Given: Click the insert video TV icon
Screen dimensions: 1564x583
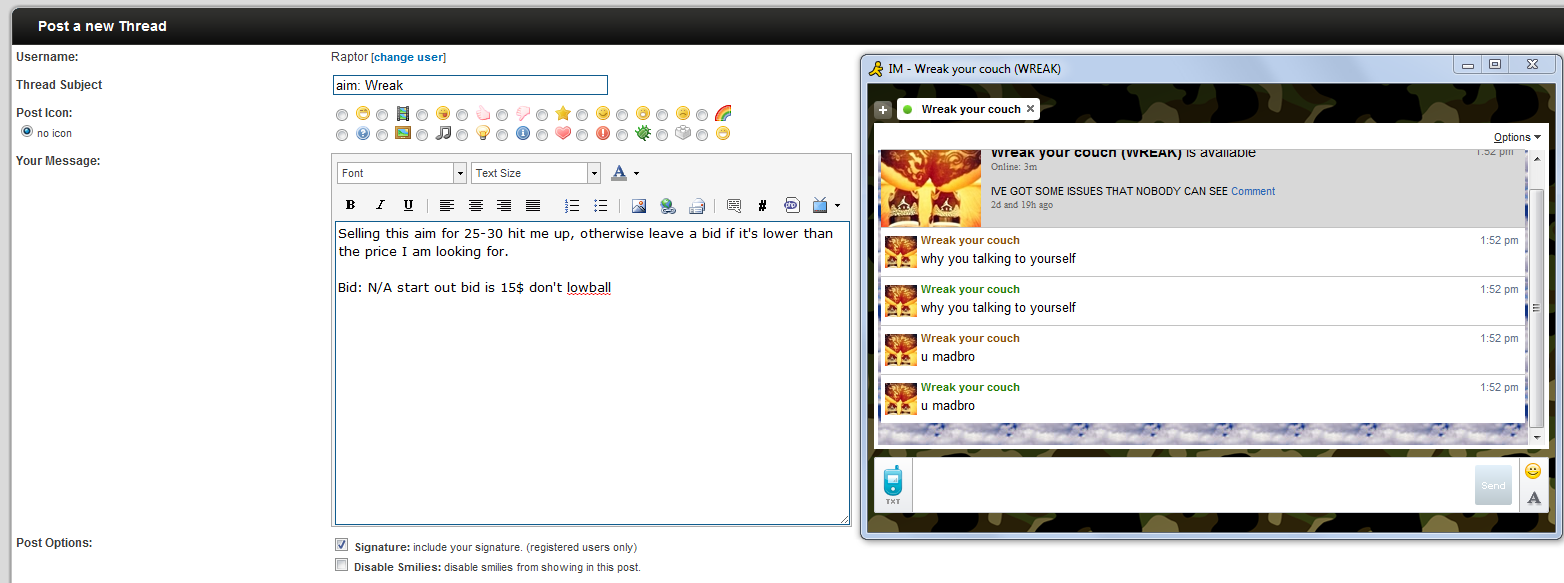Looking at the screenshot, I should pyautogui.click(x=820, y=205).
